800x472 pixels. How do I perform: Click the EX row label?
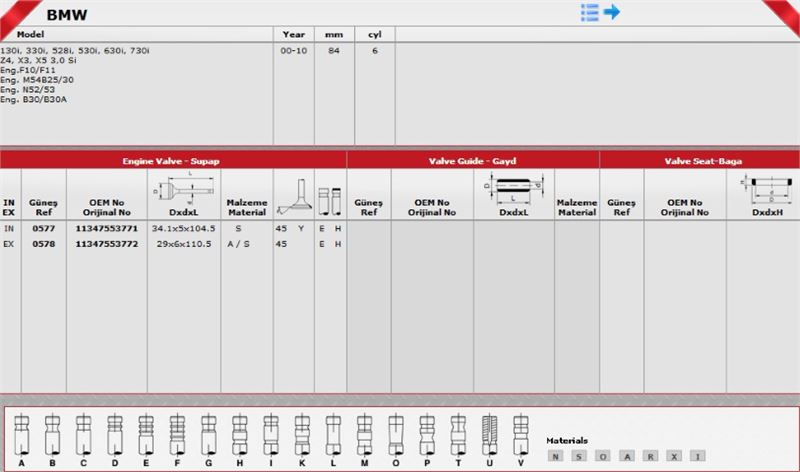[9, 244]
